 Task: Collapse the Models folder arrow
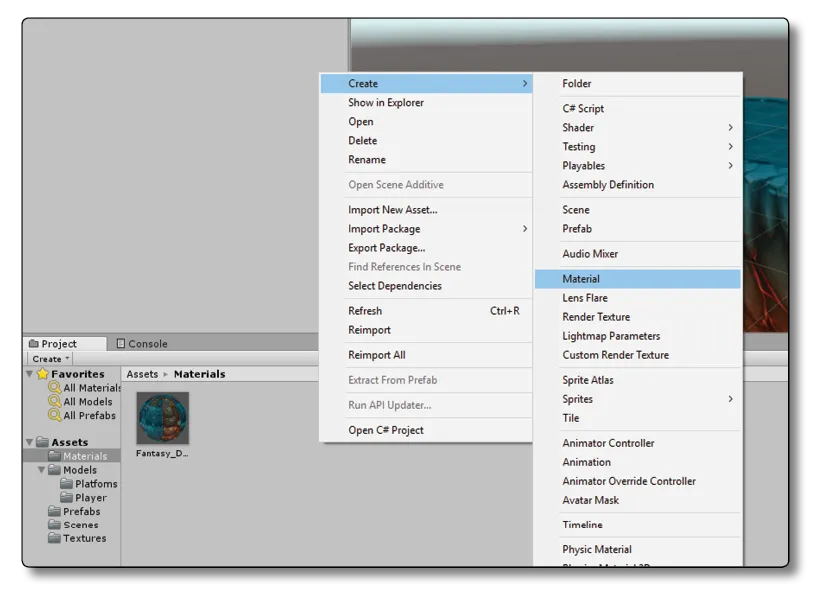pyautogui.click(x=42, y=470)
